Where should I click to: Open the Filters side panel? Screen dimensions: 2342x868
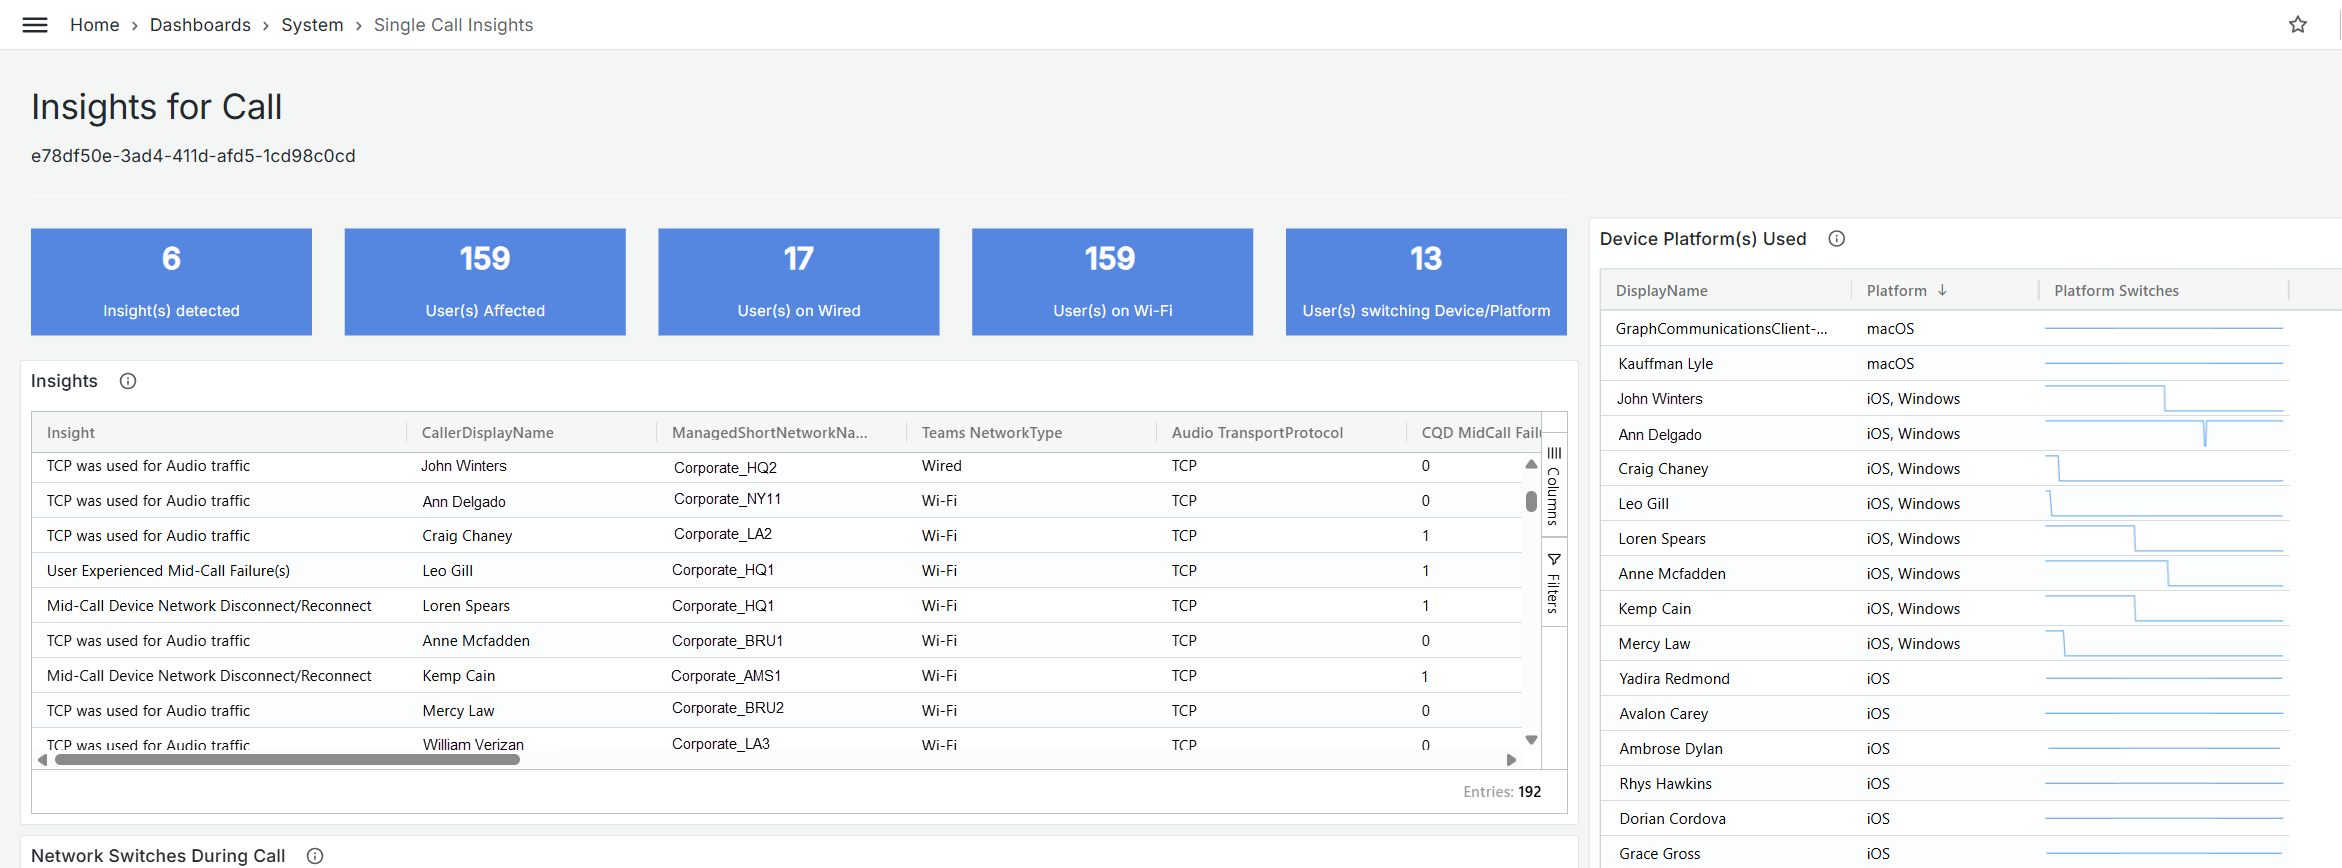pyautogui.click(x=1554, y=583)
